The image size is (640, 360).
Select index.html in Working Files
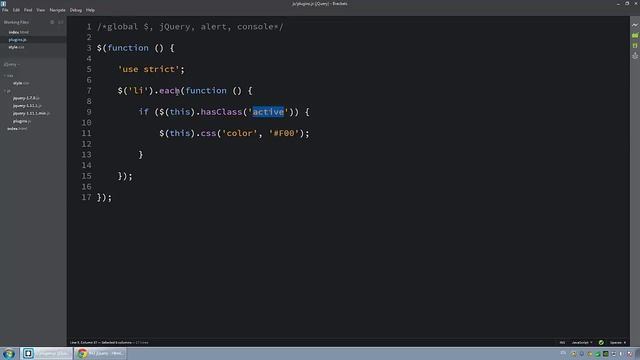point(19,32)
